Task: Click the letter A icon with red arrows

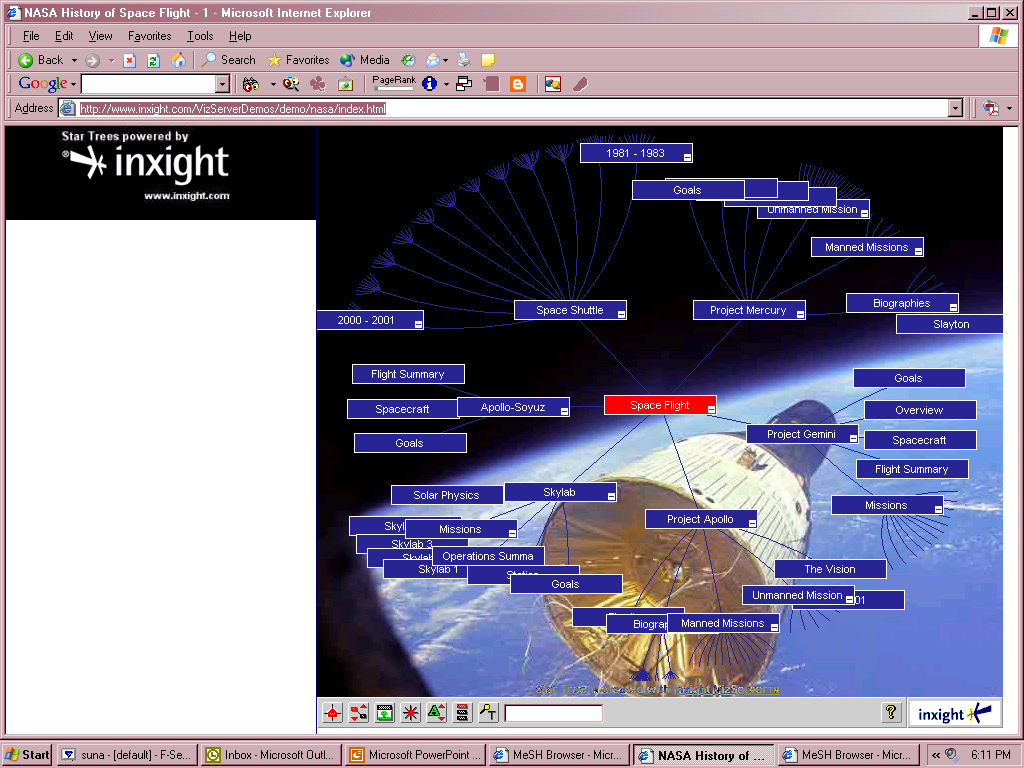Action: pos(437,713)
